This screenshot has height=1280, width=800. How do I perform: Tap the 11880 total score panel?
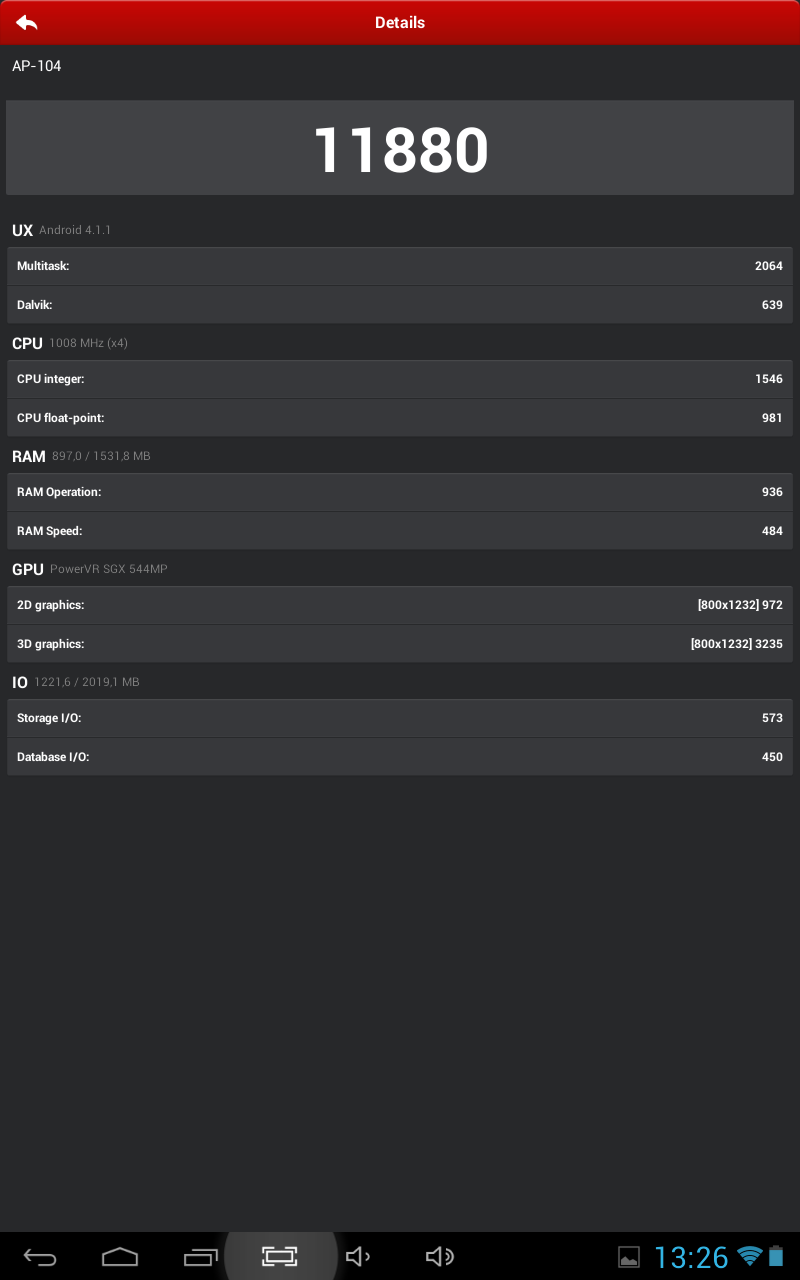[x=400, y=147]
